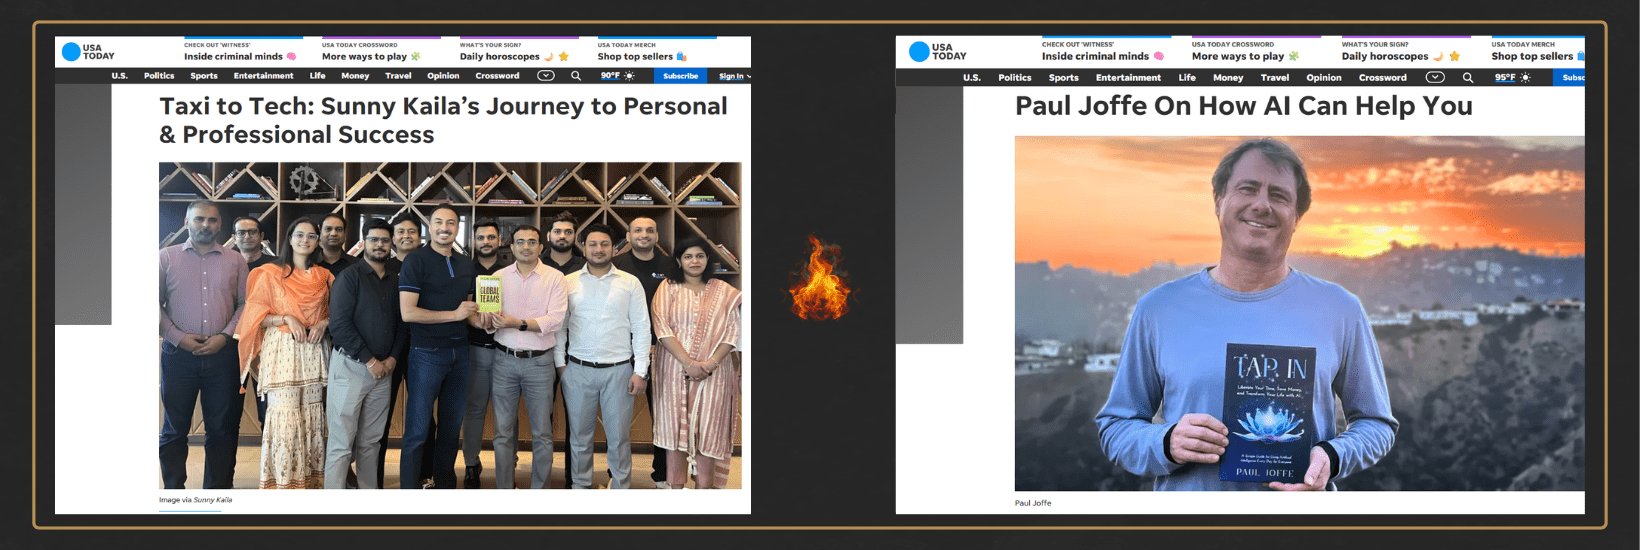
Task: Expand more-sections chevron on Paul Joffe page
Action: pyautogui.click(x=1435, y=77)
